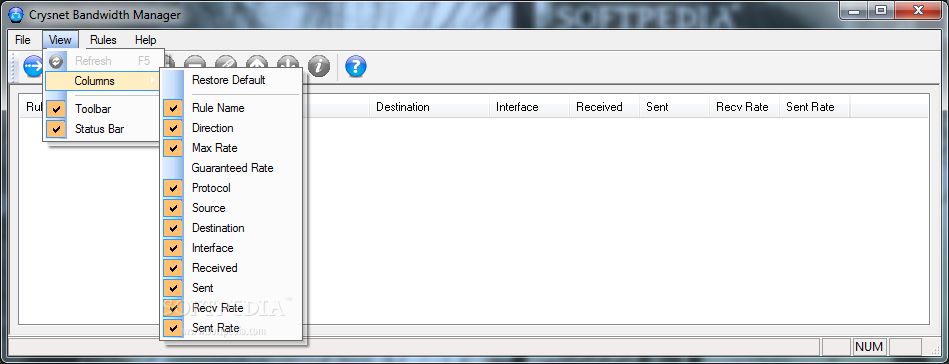Choose Restore Default in Columns submenu

click(231, 80)
